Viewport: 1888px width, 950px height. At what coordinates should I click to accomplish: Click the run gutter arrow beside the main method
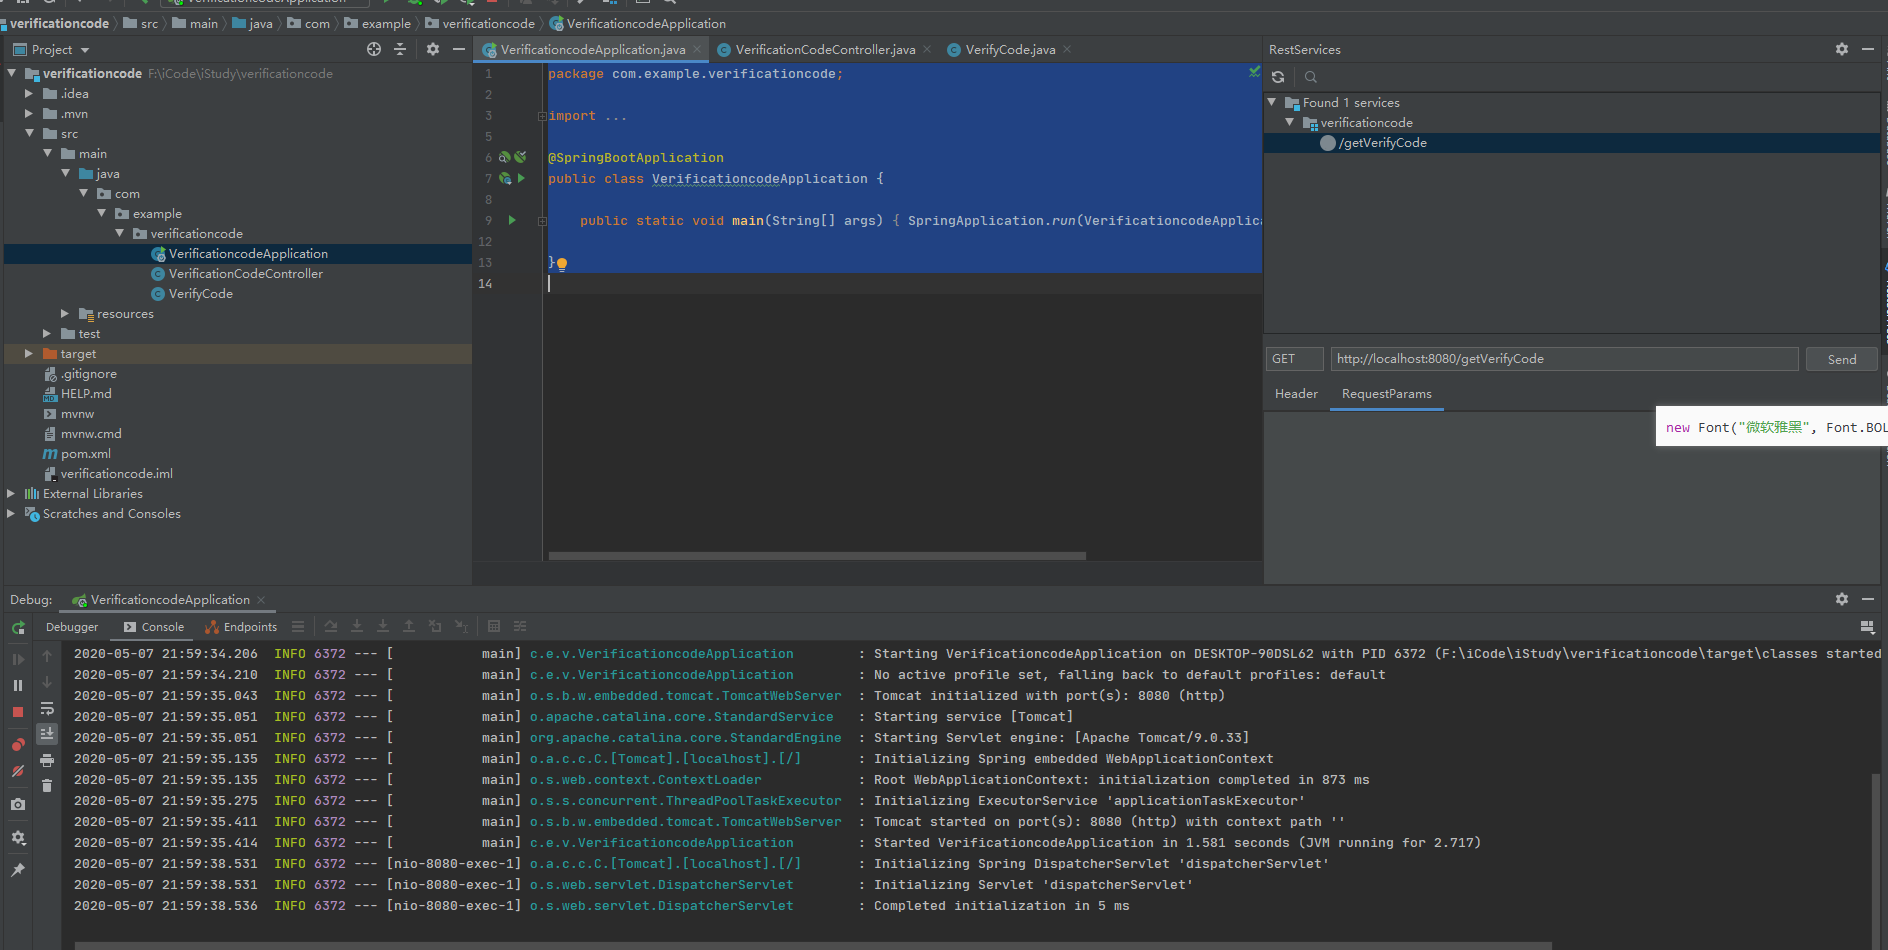[512, 220]
